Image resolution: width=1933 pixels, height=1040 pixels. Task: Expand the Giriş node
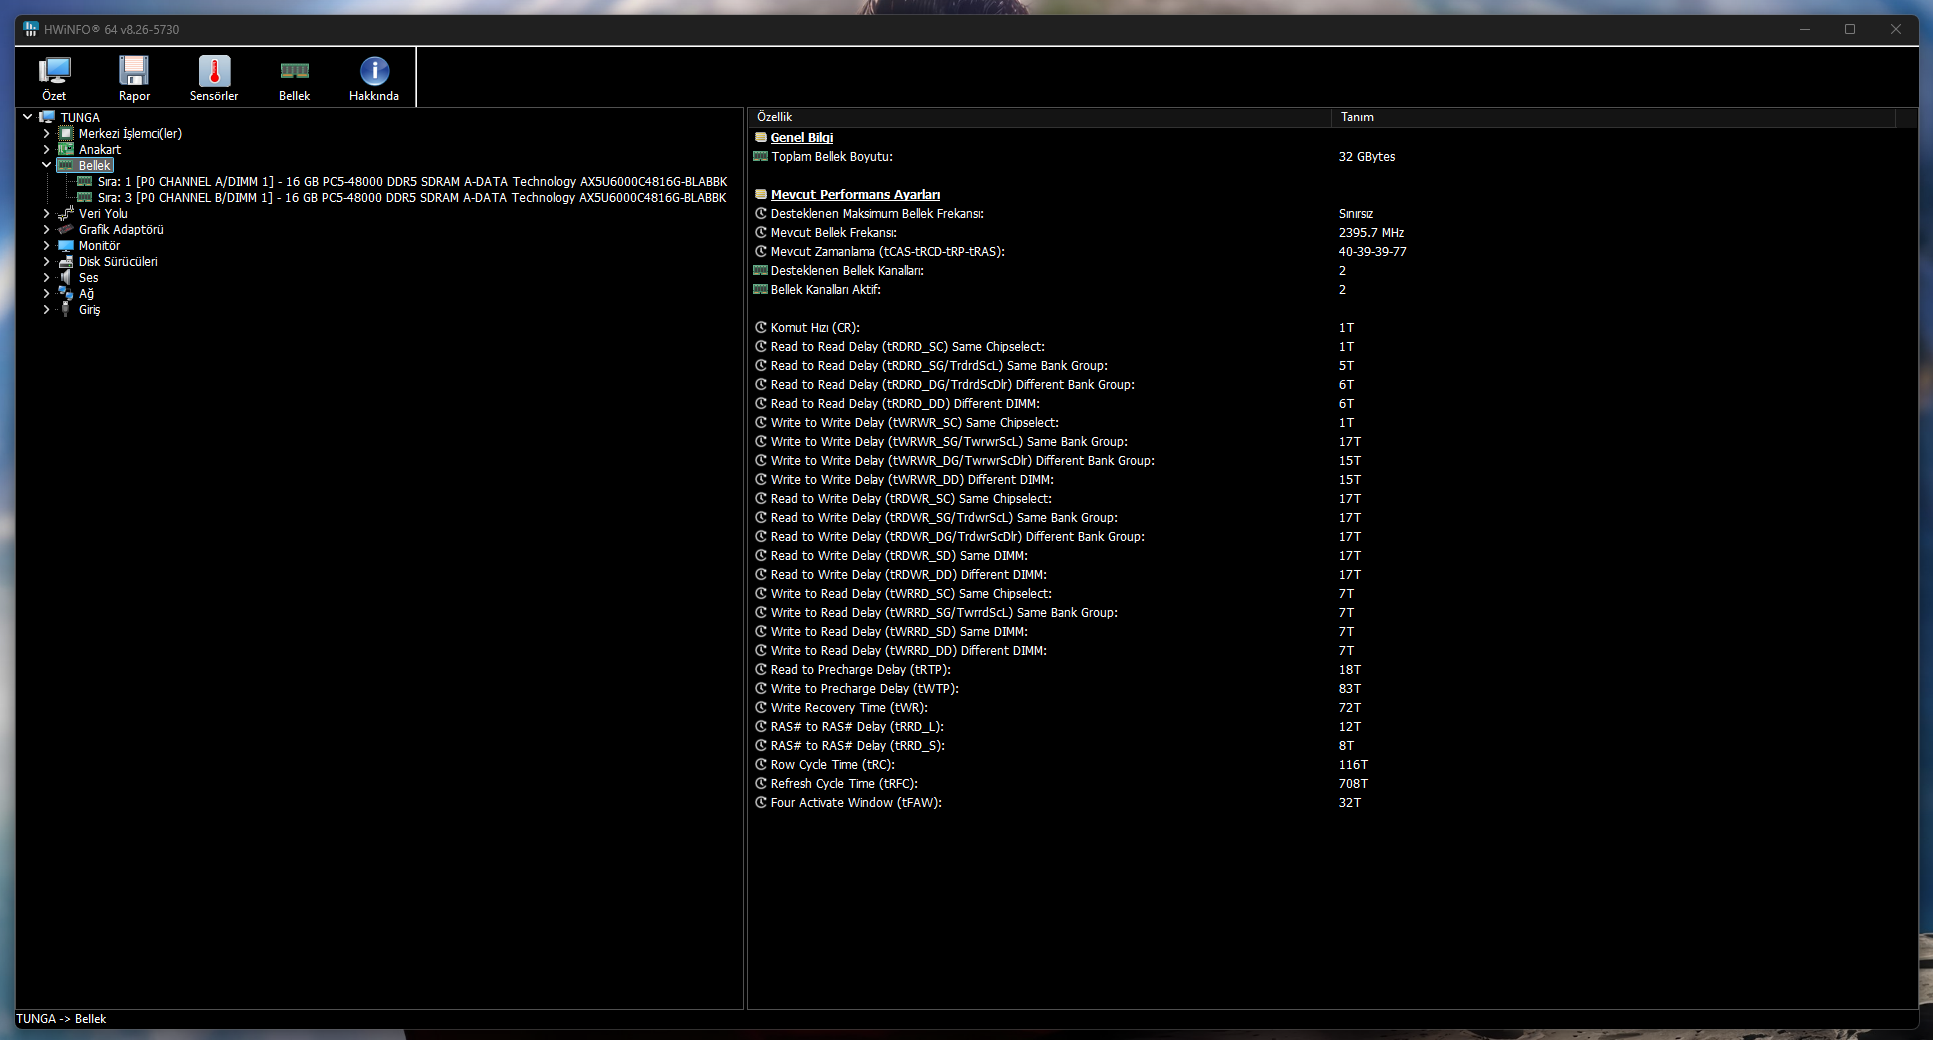point(46,309)
